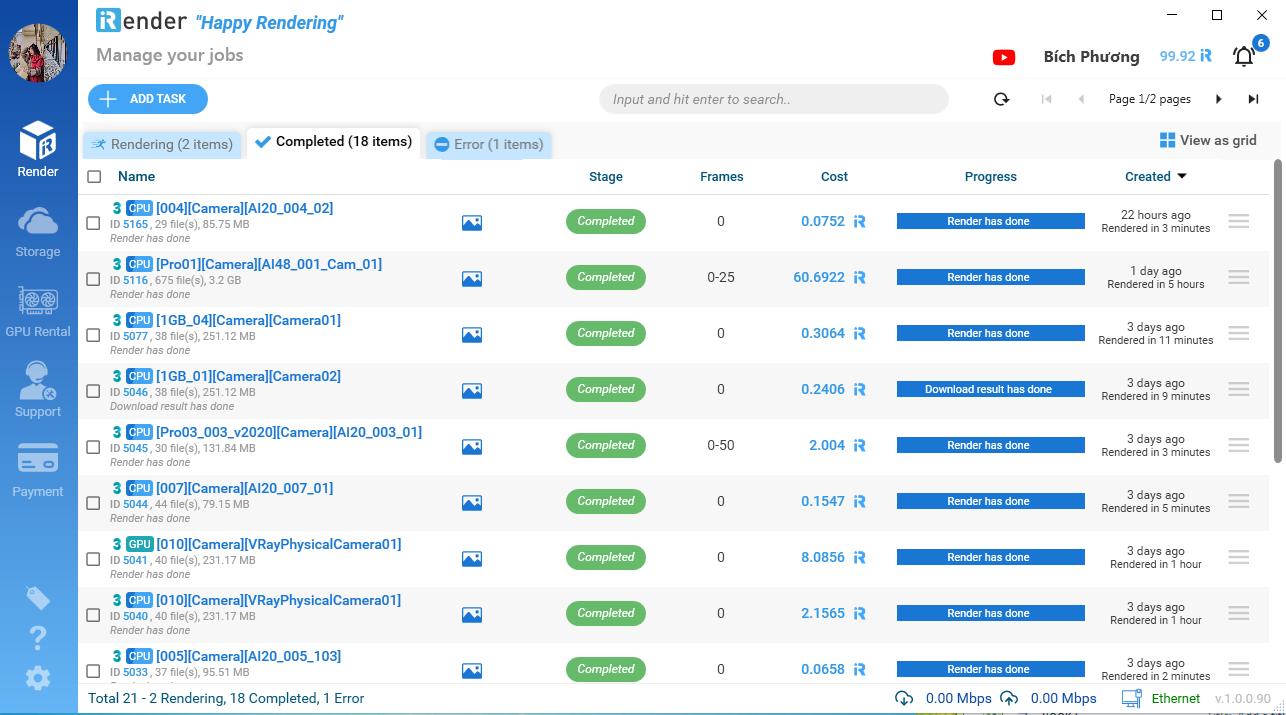Click the YouTube icon in header
1286x715 pixels.
(1004, 57)
